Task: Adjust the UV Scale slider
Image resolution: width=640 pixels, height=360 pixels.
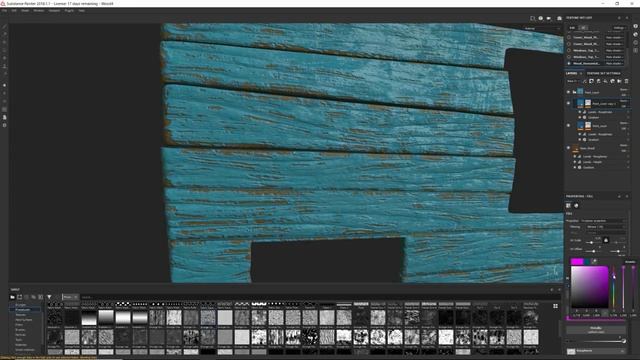Action: click(592, 242)
